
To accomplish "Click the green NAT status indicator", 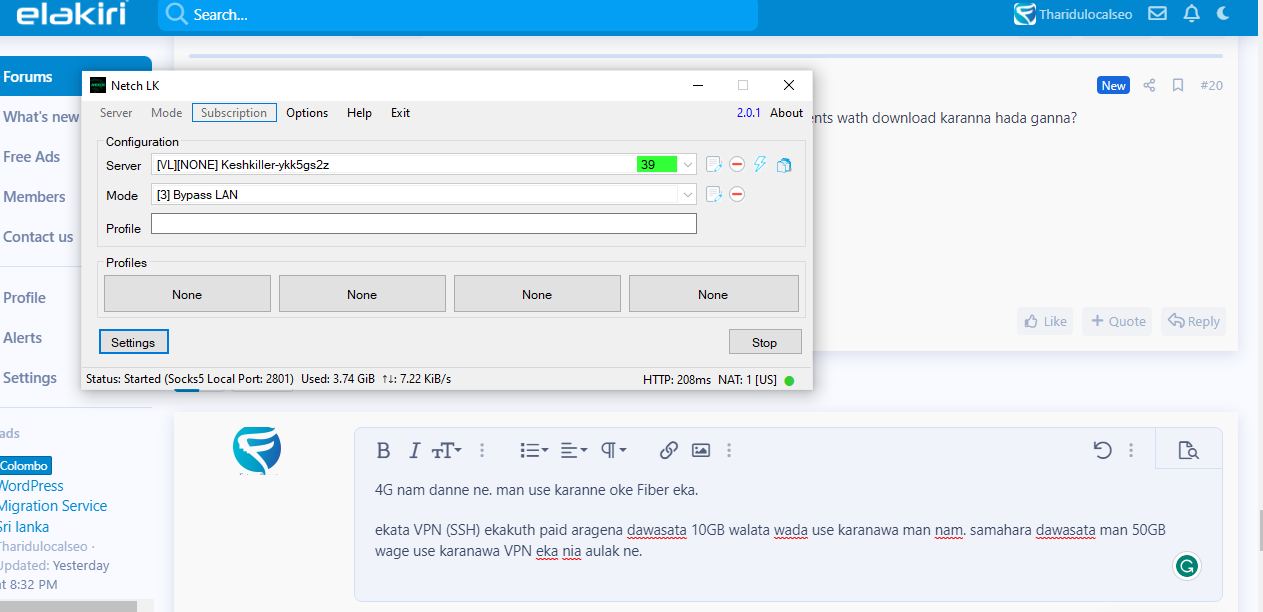I will [789, 380].
